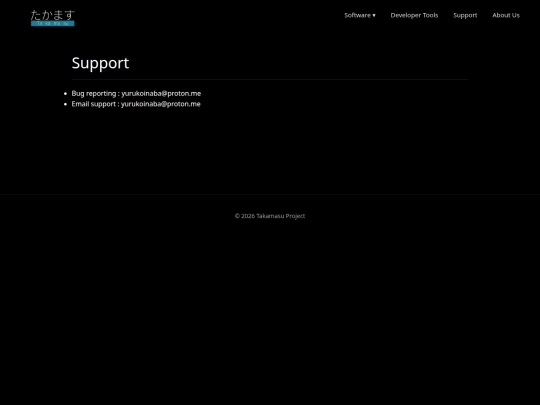Click the Email support email address
The image size is (540, 405).
161,104
